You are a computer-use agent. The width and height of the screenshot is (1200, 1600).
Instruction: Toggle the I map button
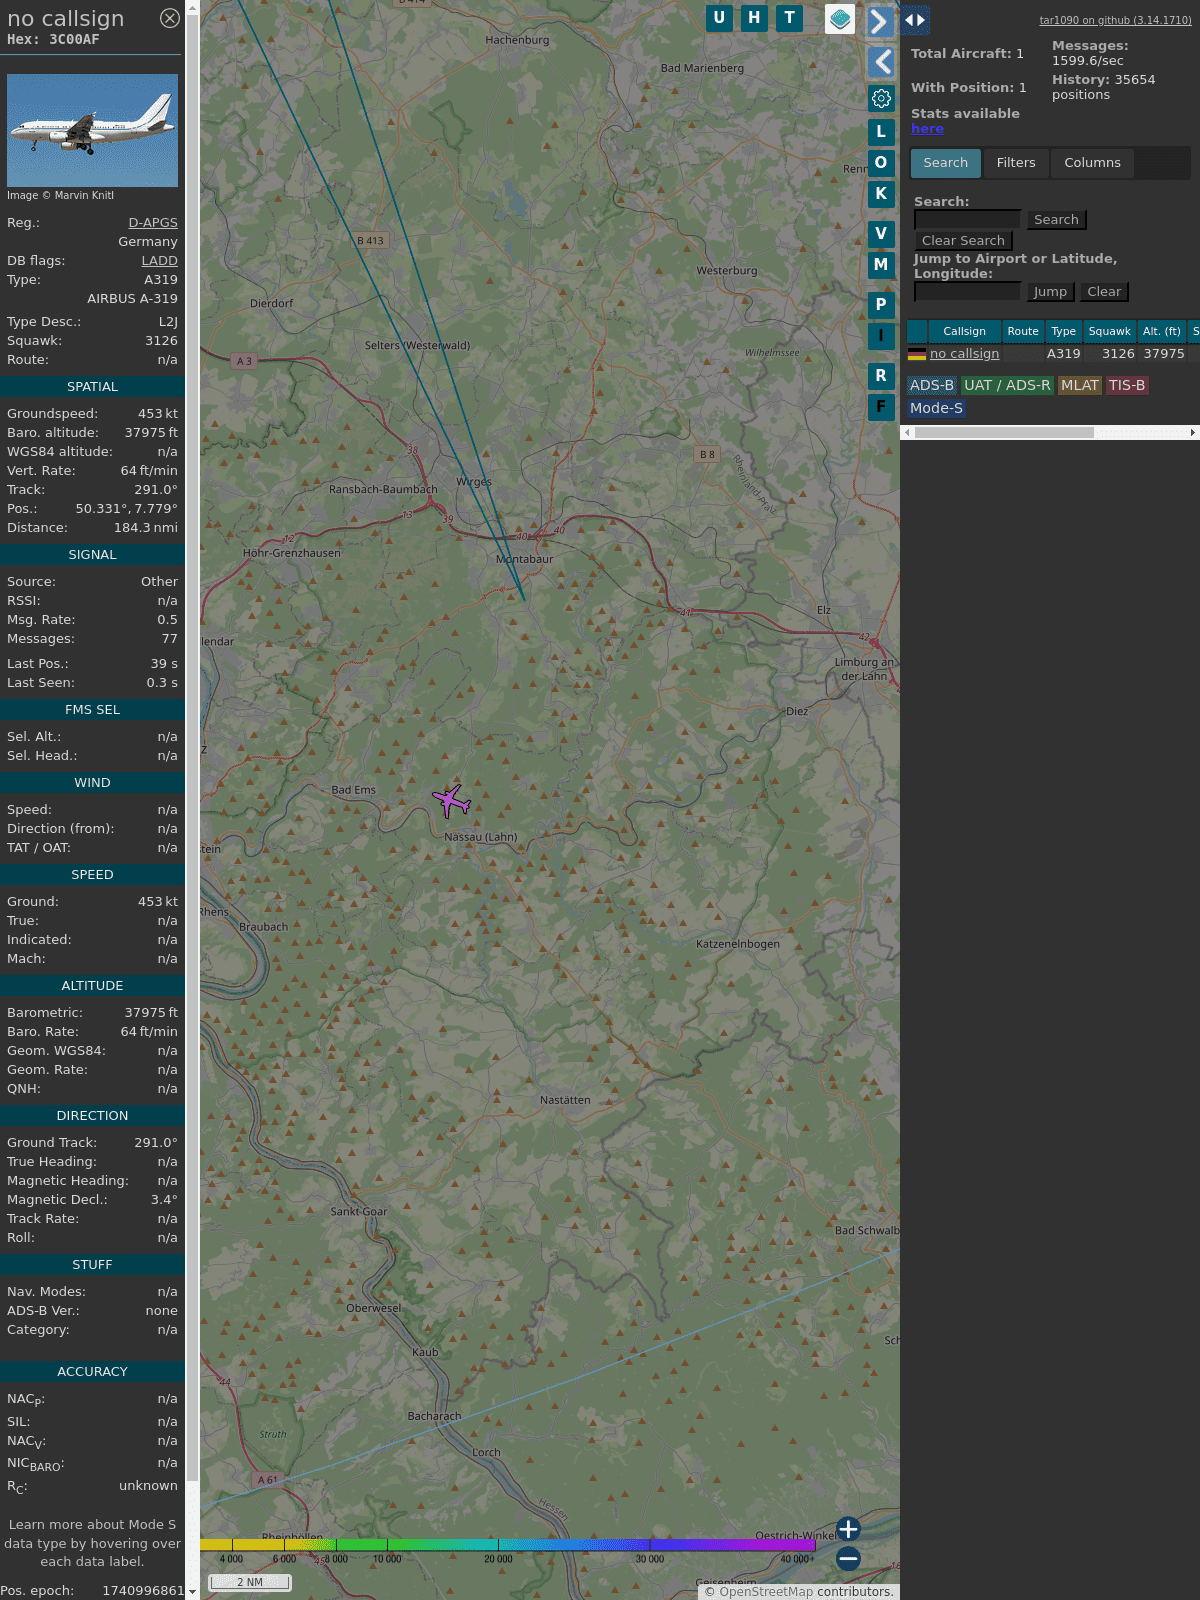tap(881, 336)
